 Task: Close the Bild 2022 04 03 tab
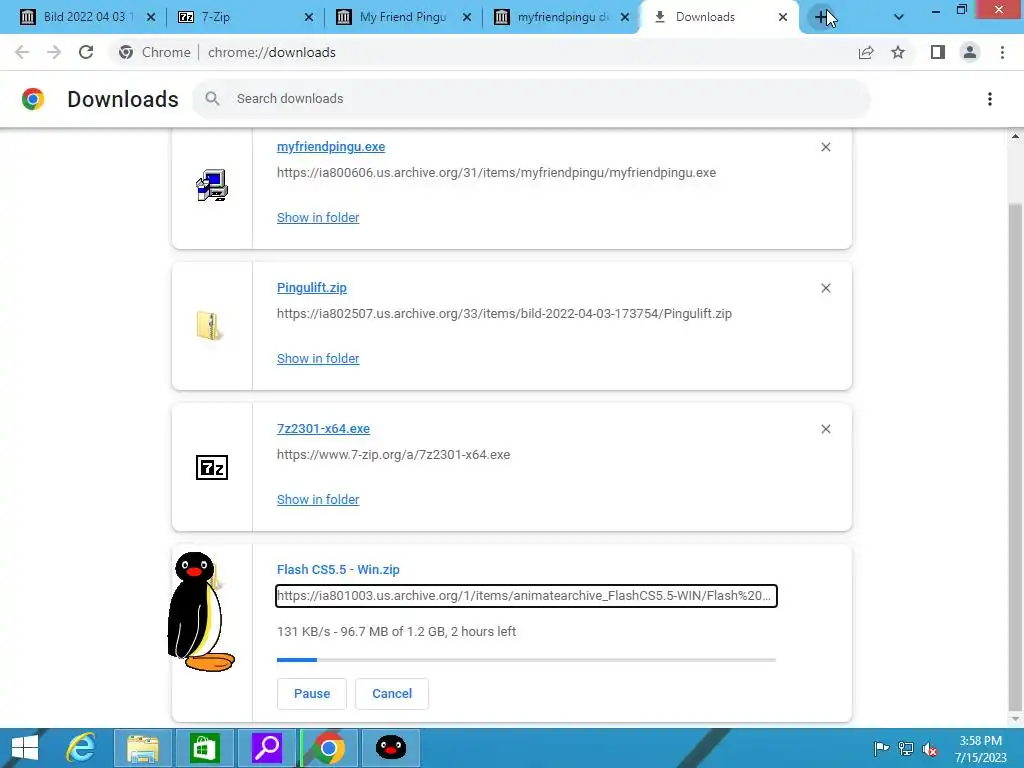[151, 17]
